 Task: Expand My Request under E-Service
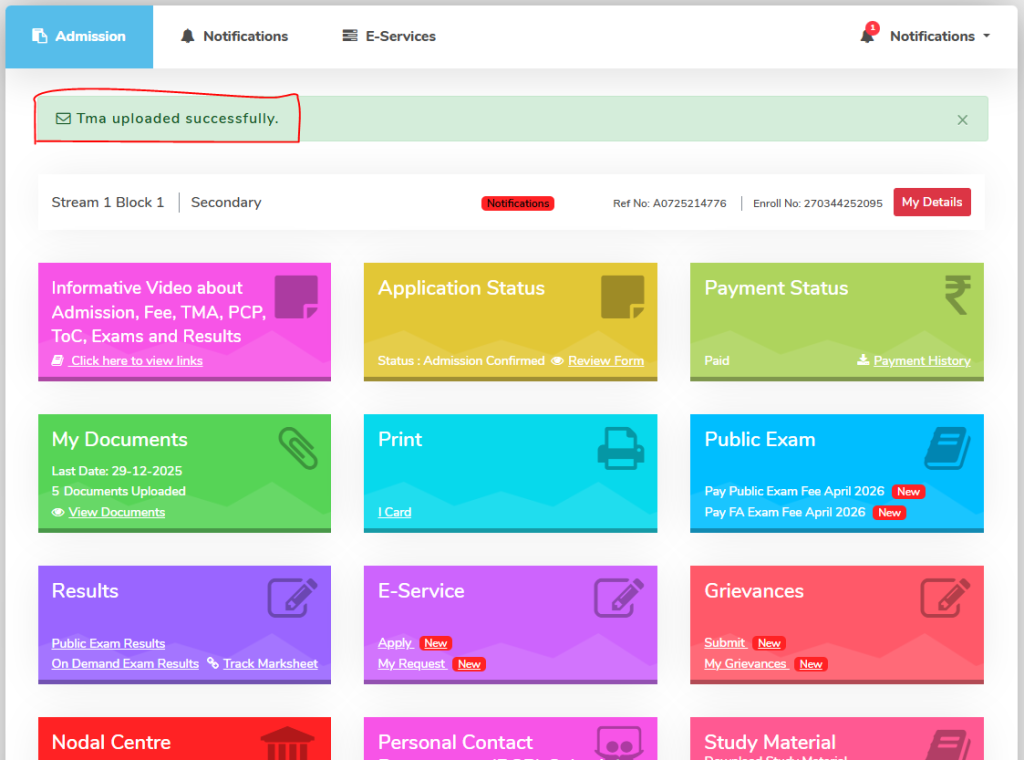point(411,663)
